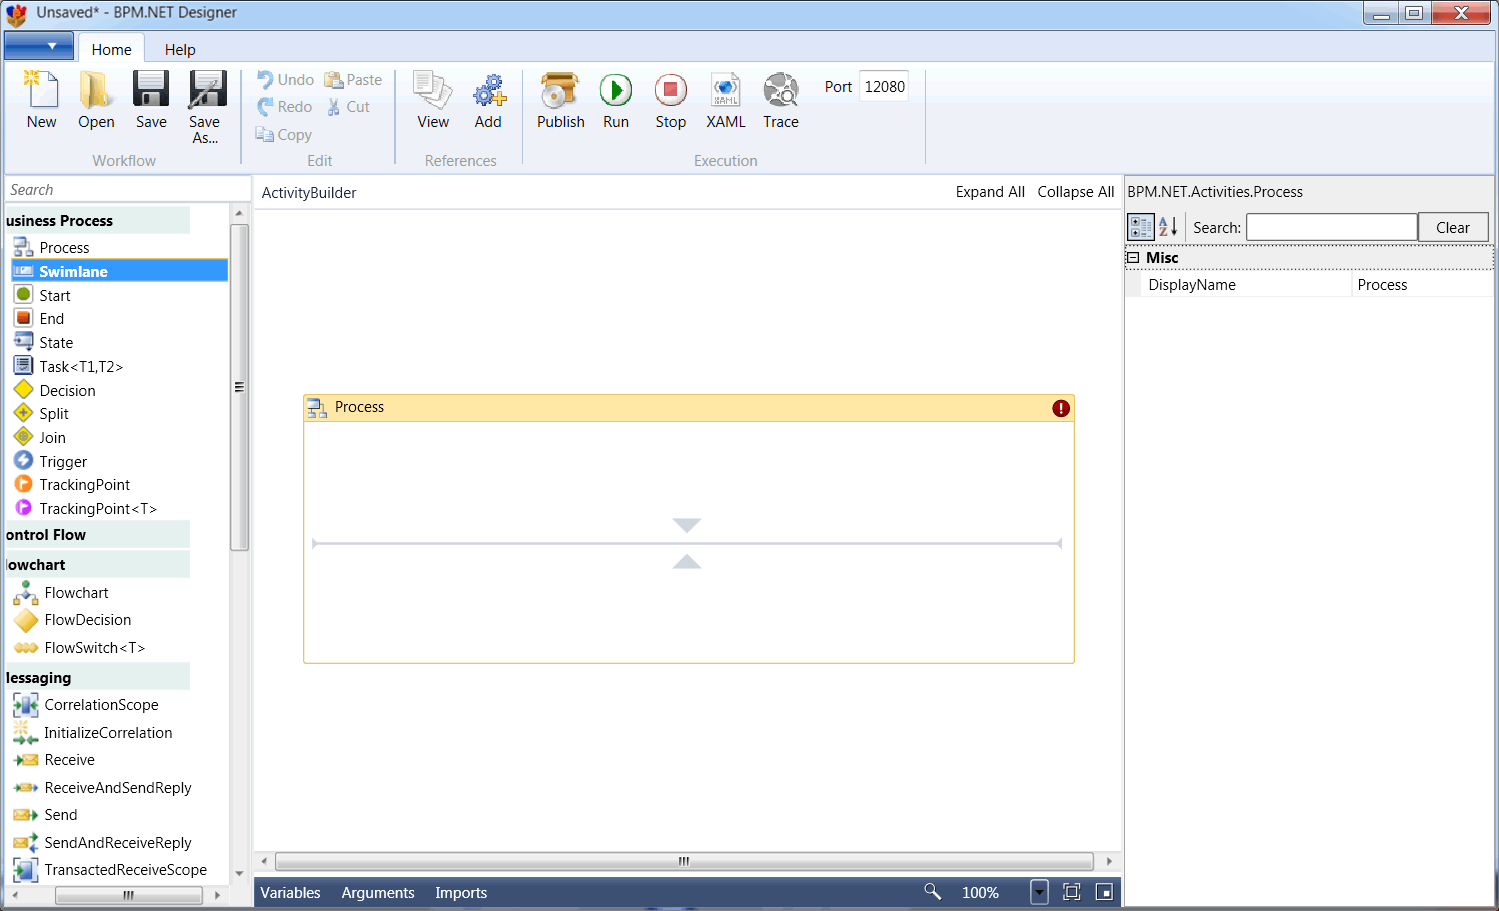Choose Save As in ribbon
Screen dimensions: 1499x911
click(207, 108)
